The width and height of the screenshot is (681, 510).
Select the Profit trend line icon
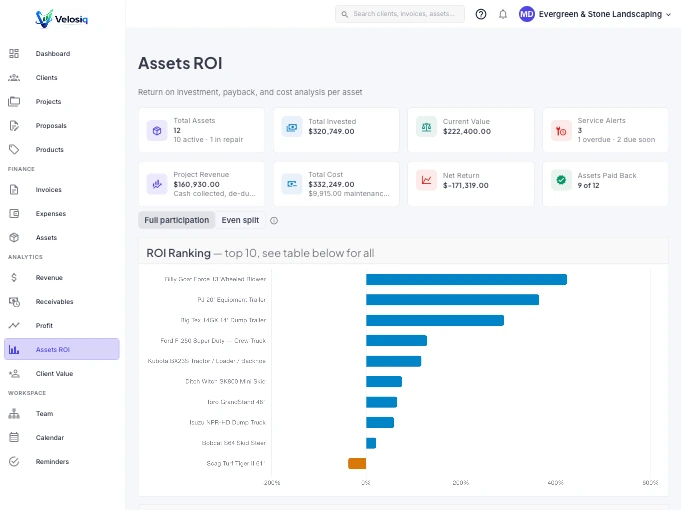[14, 325]
